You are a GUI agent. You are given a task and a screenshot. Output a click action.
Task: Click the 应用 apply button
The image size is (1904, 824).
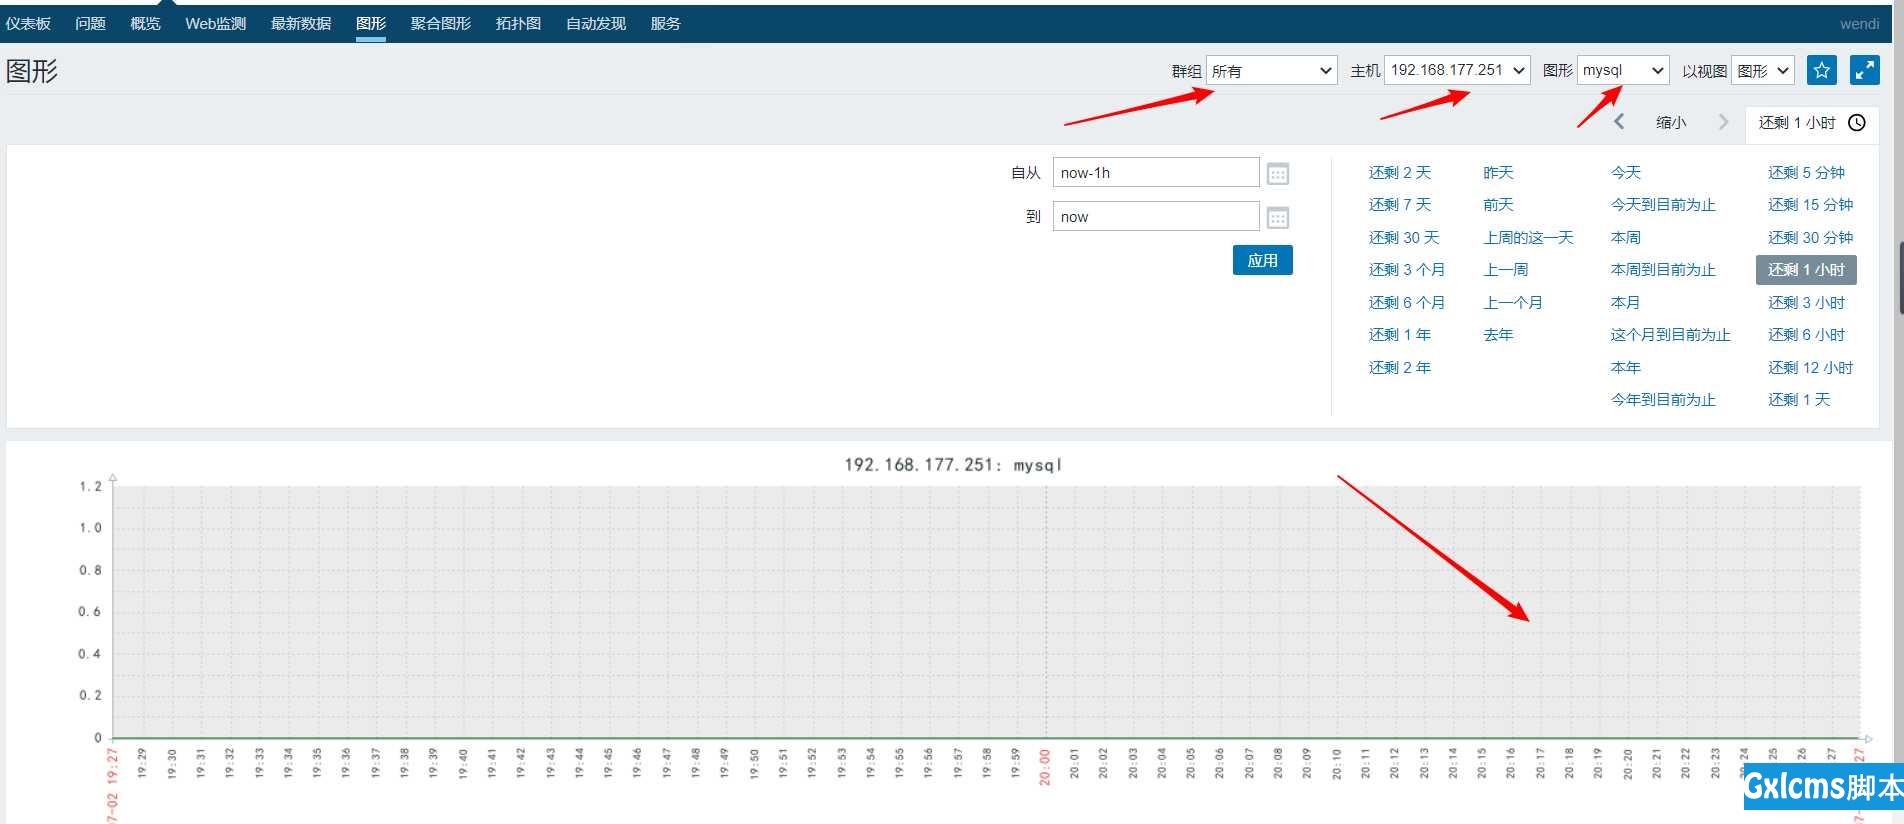pyautogui.click(x=1262, y=260)
